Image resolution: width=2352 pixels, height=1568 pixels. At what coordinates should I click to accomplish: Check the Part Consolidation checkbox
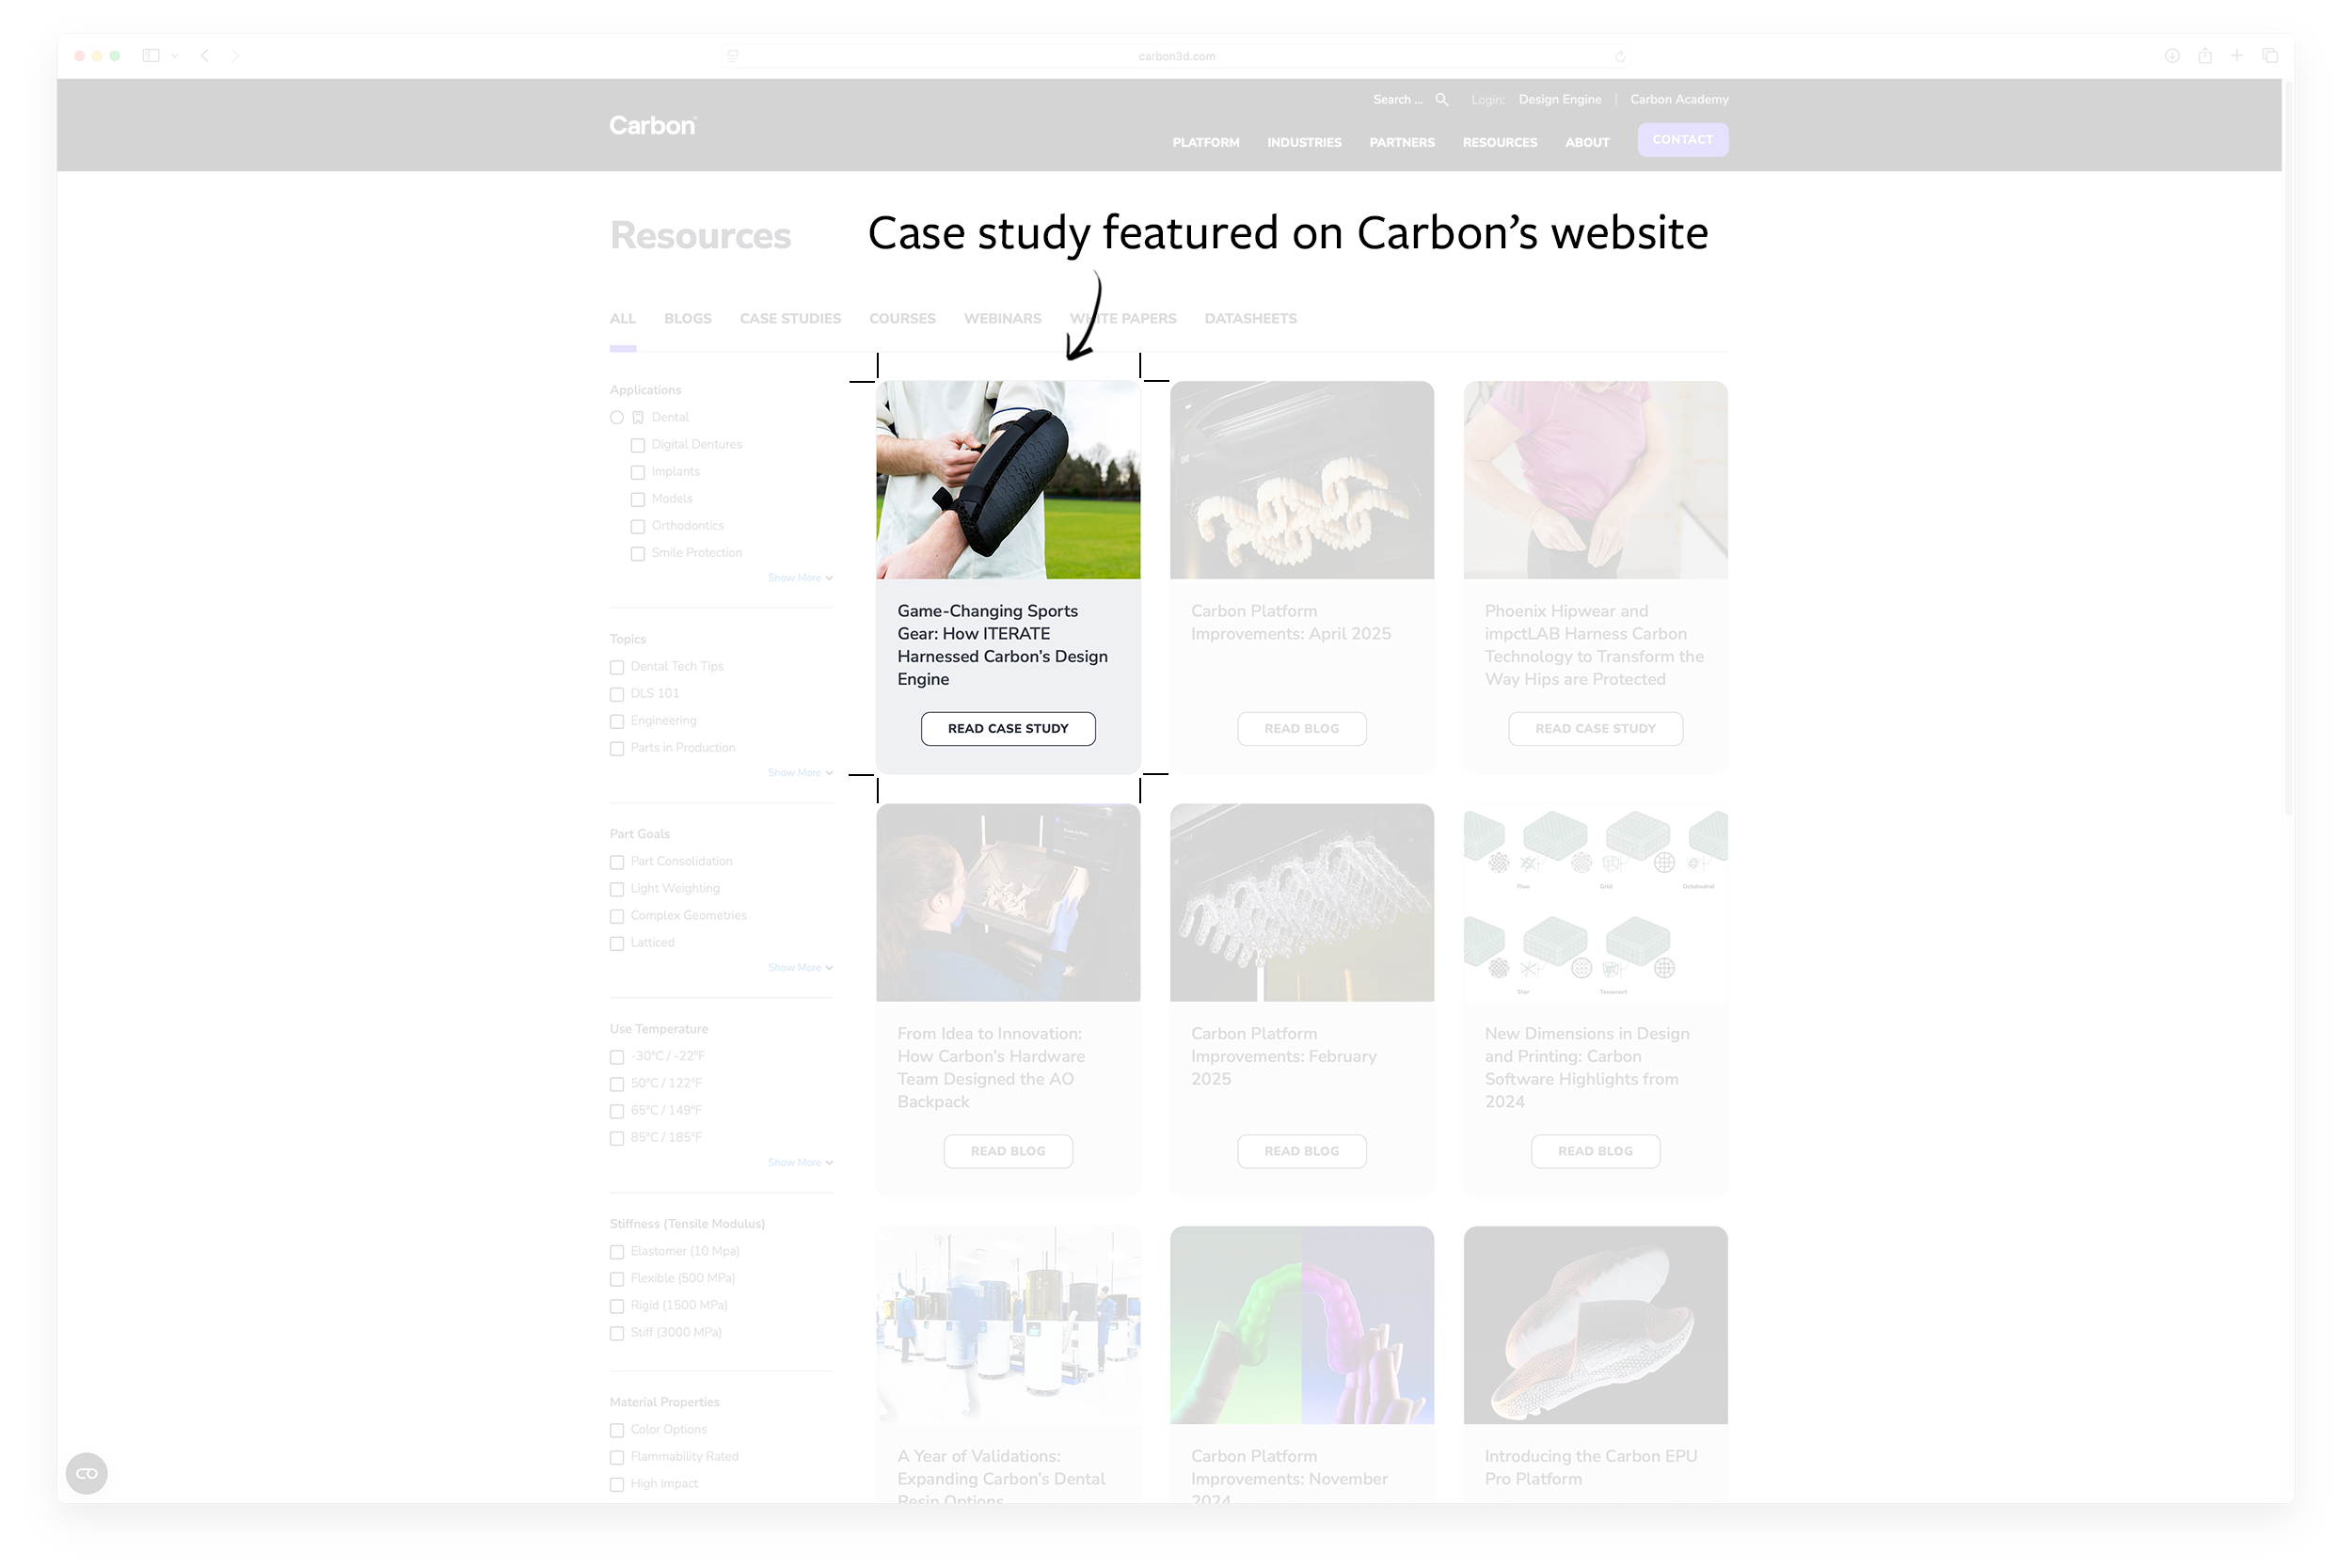tap(617, 862)
